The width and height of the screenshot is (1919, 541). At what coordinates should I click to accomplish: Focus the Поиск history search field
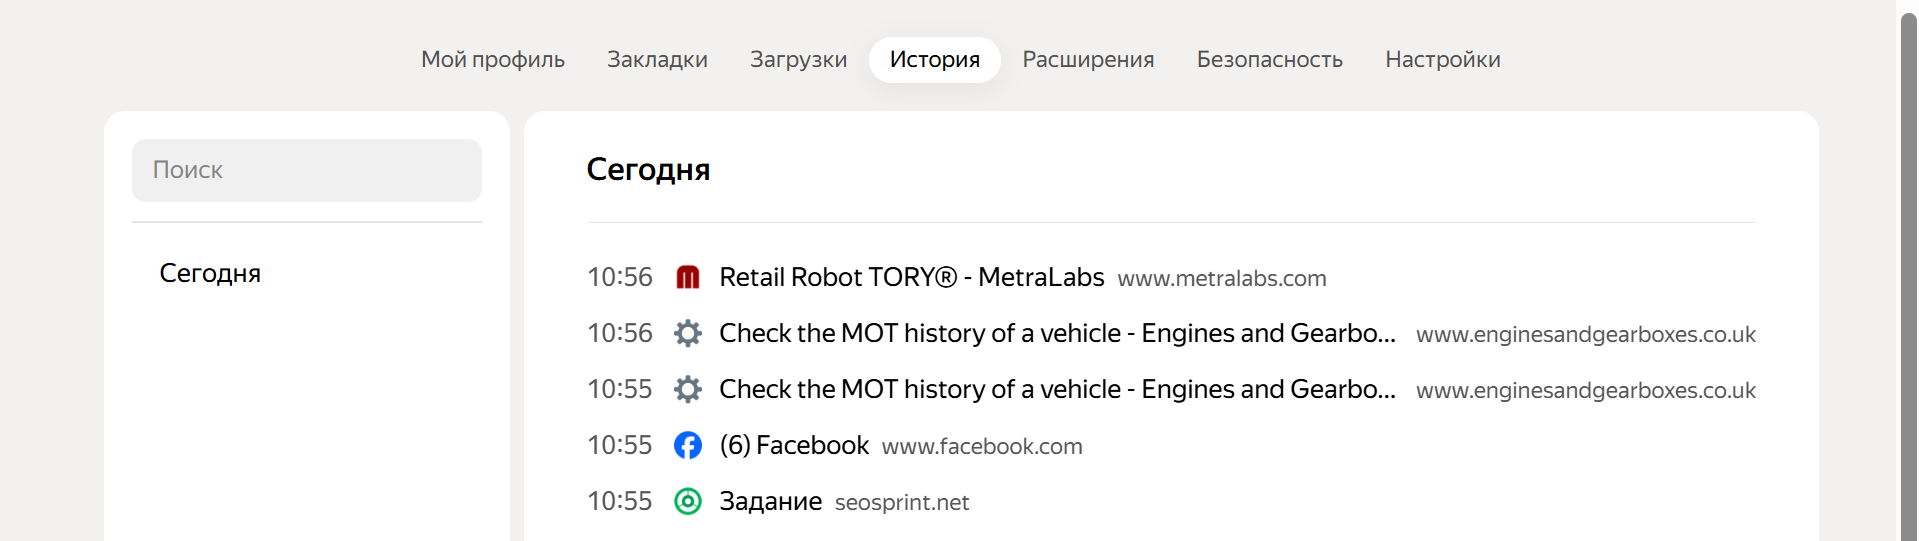[307, 170]
